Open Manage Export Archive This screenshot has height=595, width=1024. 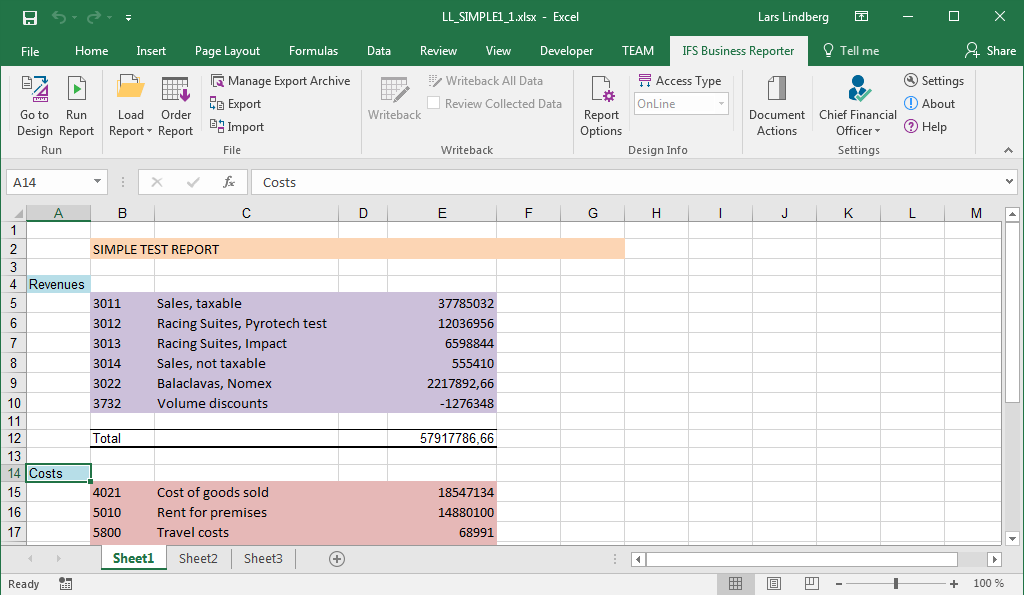[x=281, y=81]
